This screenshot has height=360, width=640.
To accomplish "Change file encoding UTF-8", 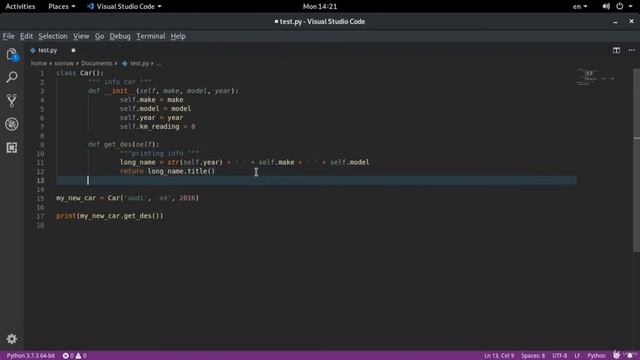I will click(x=560, y=356).
